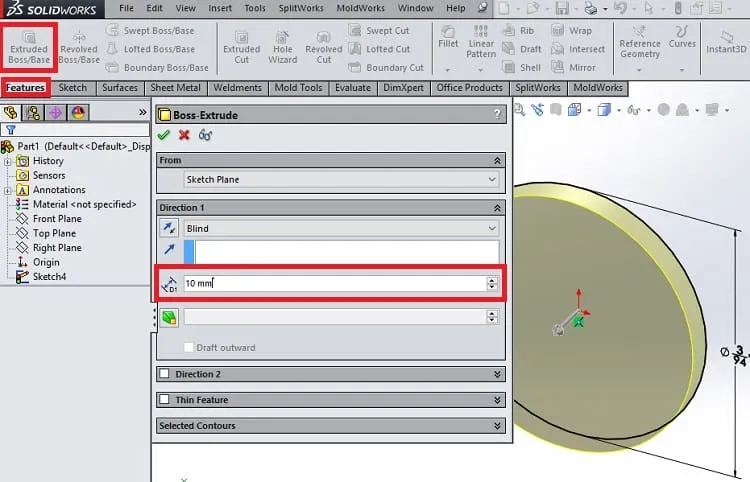The image size is (750, 482).
Task: Switch to the Evaluate tab
Action: coord(353,88)
